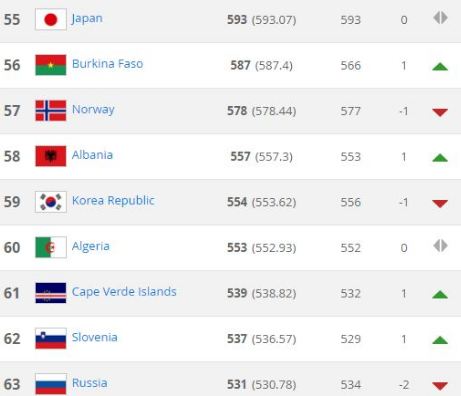461x396 pixels.
Task: Open the Slovenia team link
Action: coord(95,337)
